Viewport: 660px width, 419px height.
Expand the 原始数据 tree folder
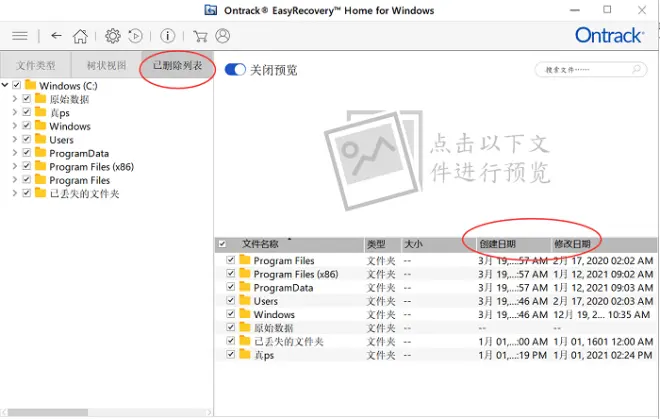coord(15,99)
